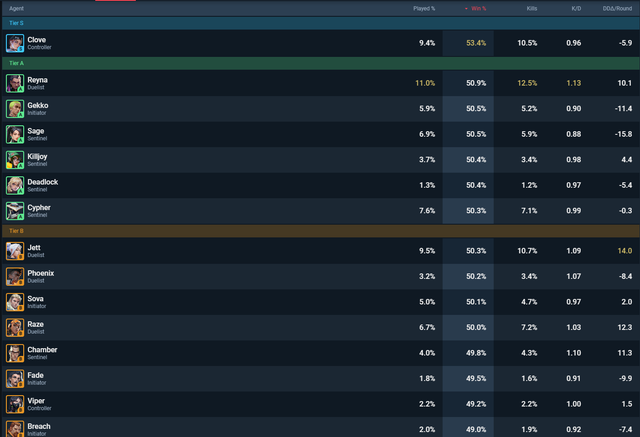Click Sage's agent portrait icon
Image resolution: width=640 pixels, height=437 pixels.
click(15, 135)
